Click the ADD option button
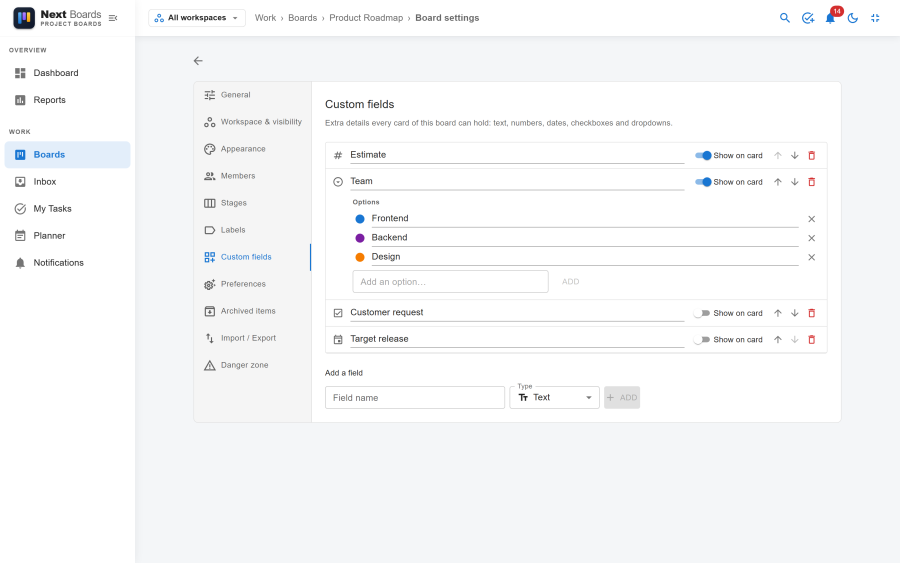The image size is (900, 563). tap(571, 282)
